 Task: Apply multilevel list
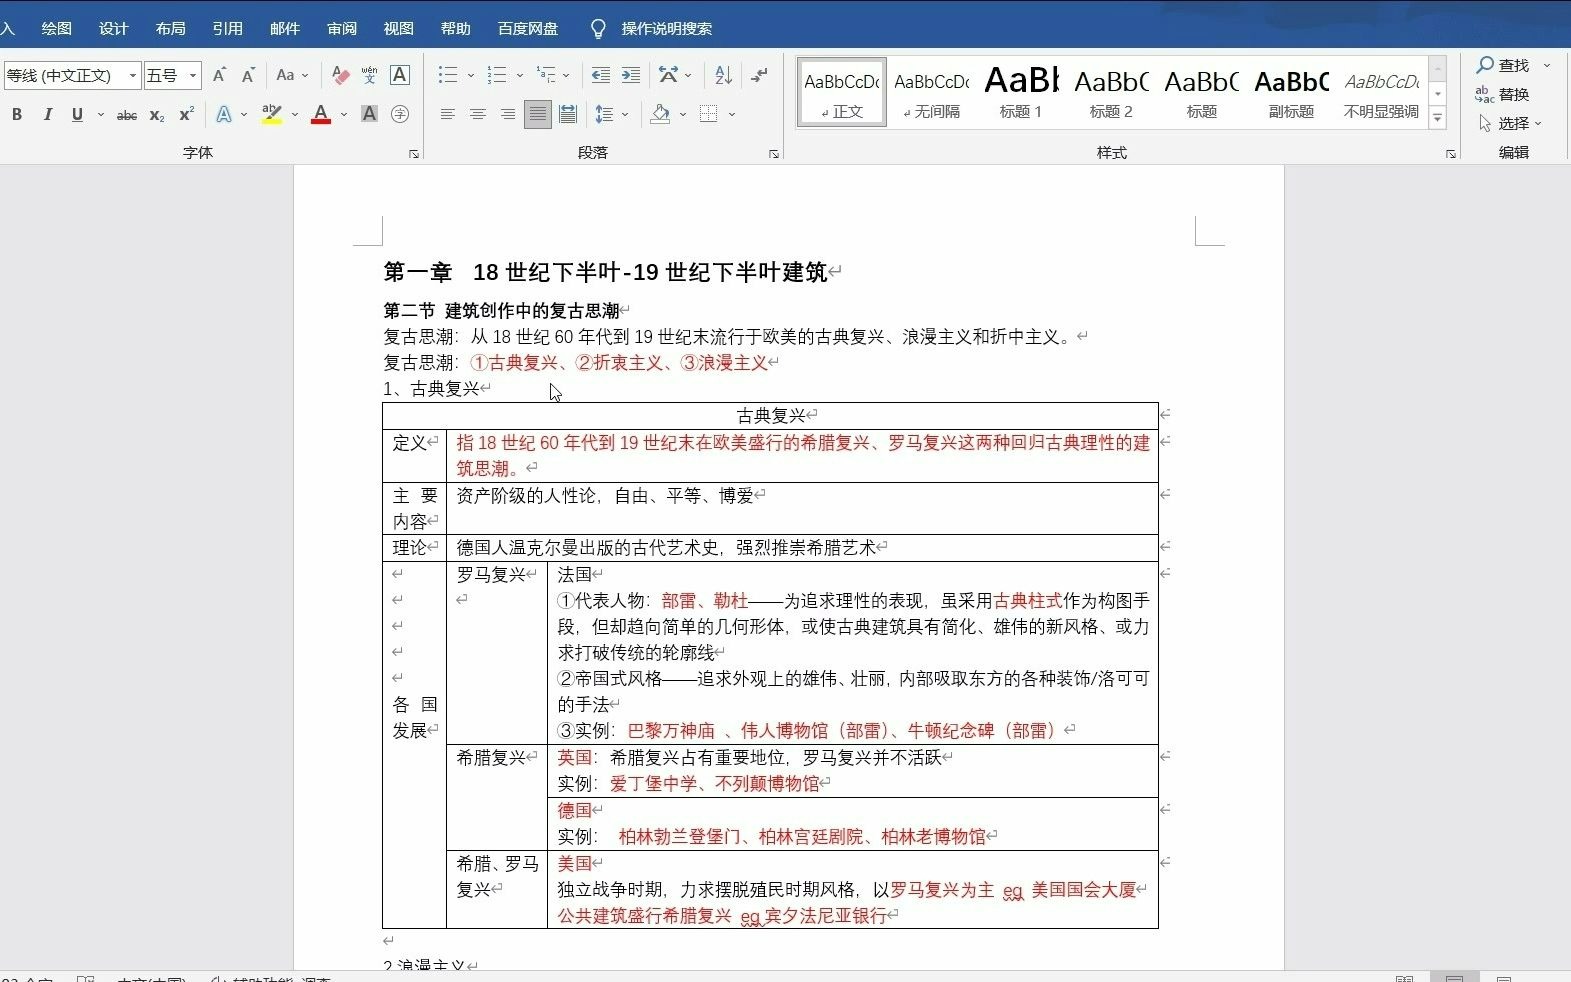pyautogui.click(x=546, y=75)
